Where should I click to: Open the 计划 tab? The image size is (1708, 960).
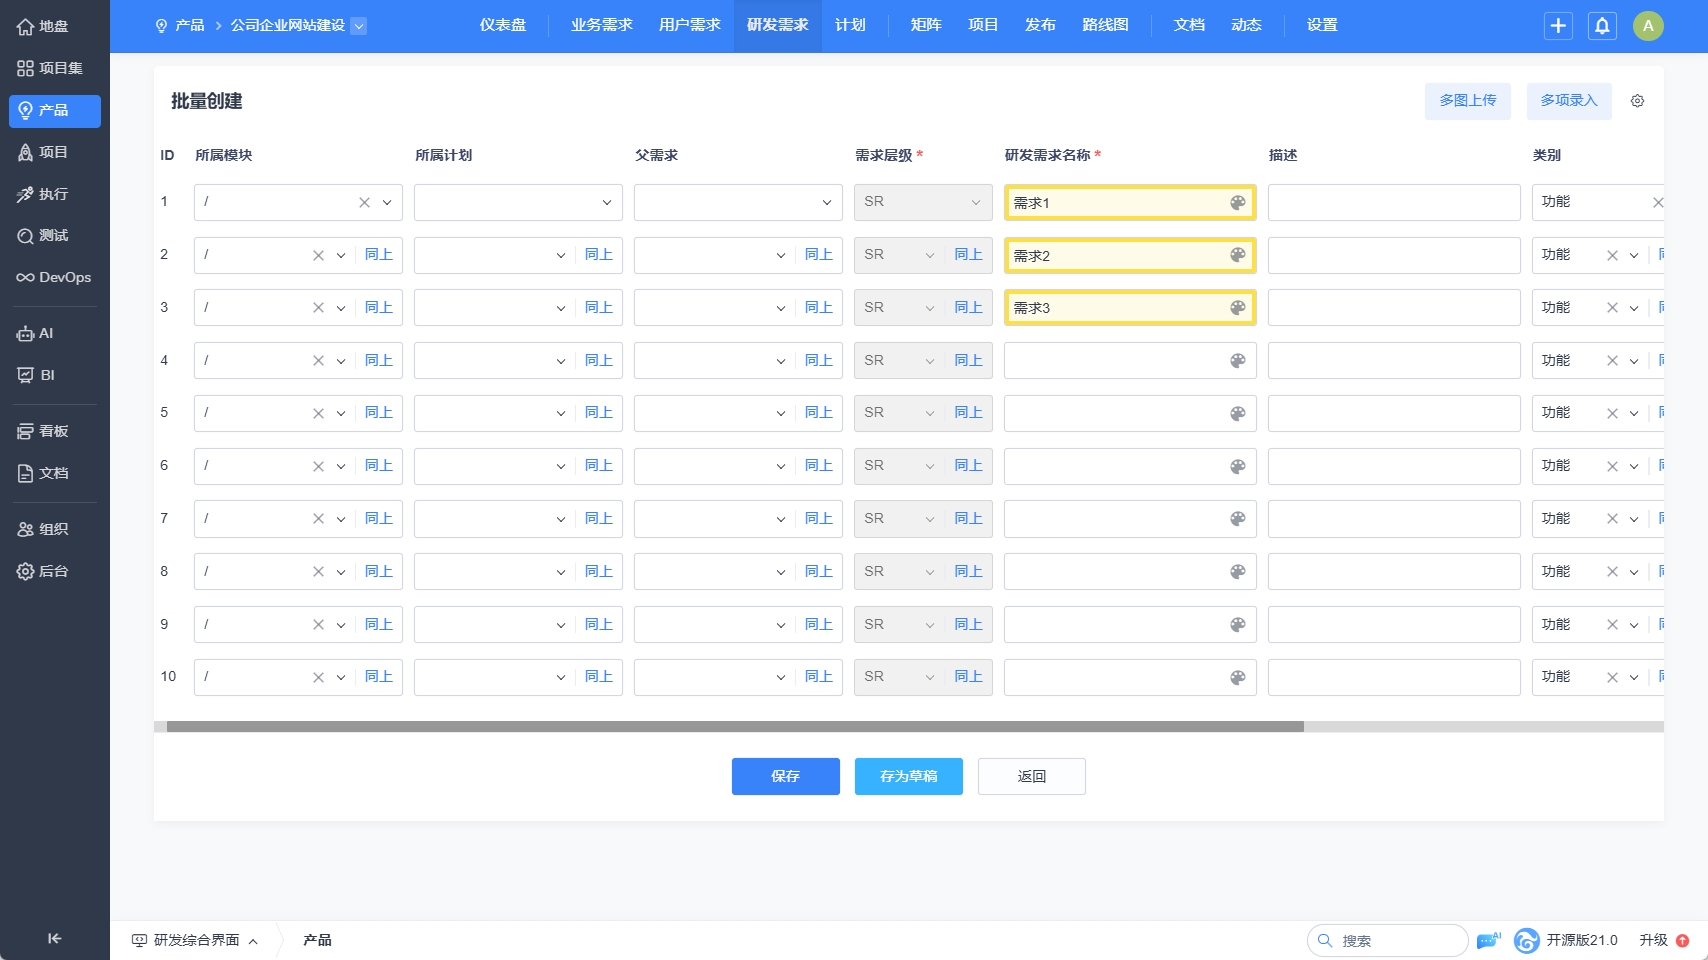[850, 25]
